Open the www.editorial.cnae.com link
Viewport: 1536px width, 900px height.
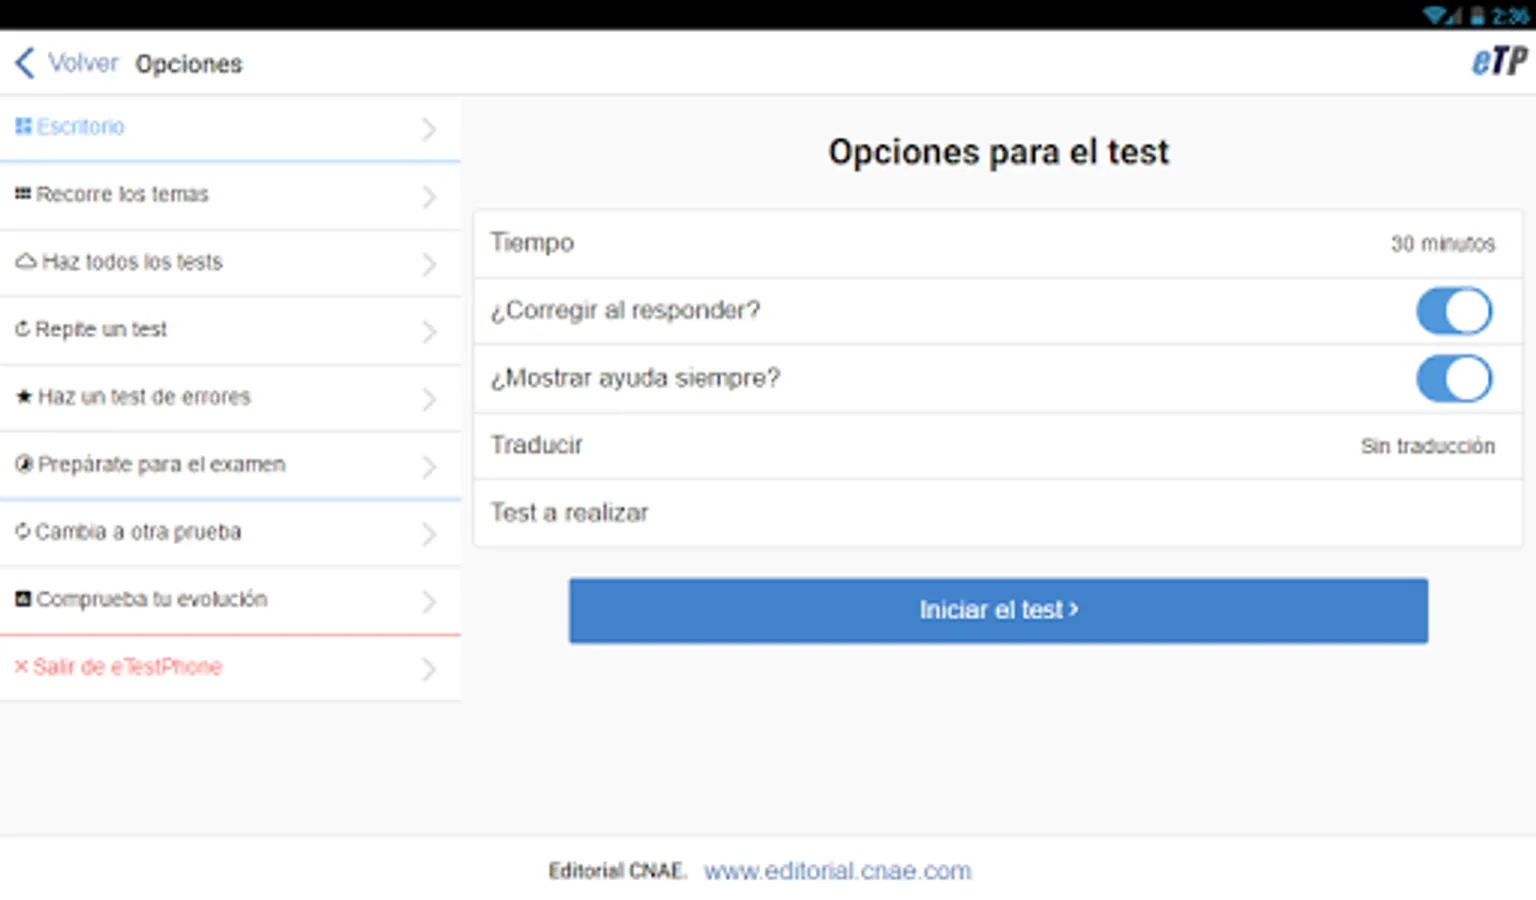click(x=837, y=870)
